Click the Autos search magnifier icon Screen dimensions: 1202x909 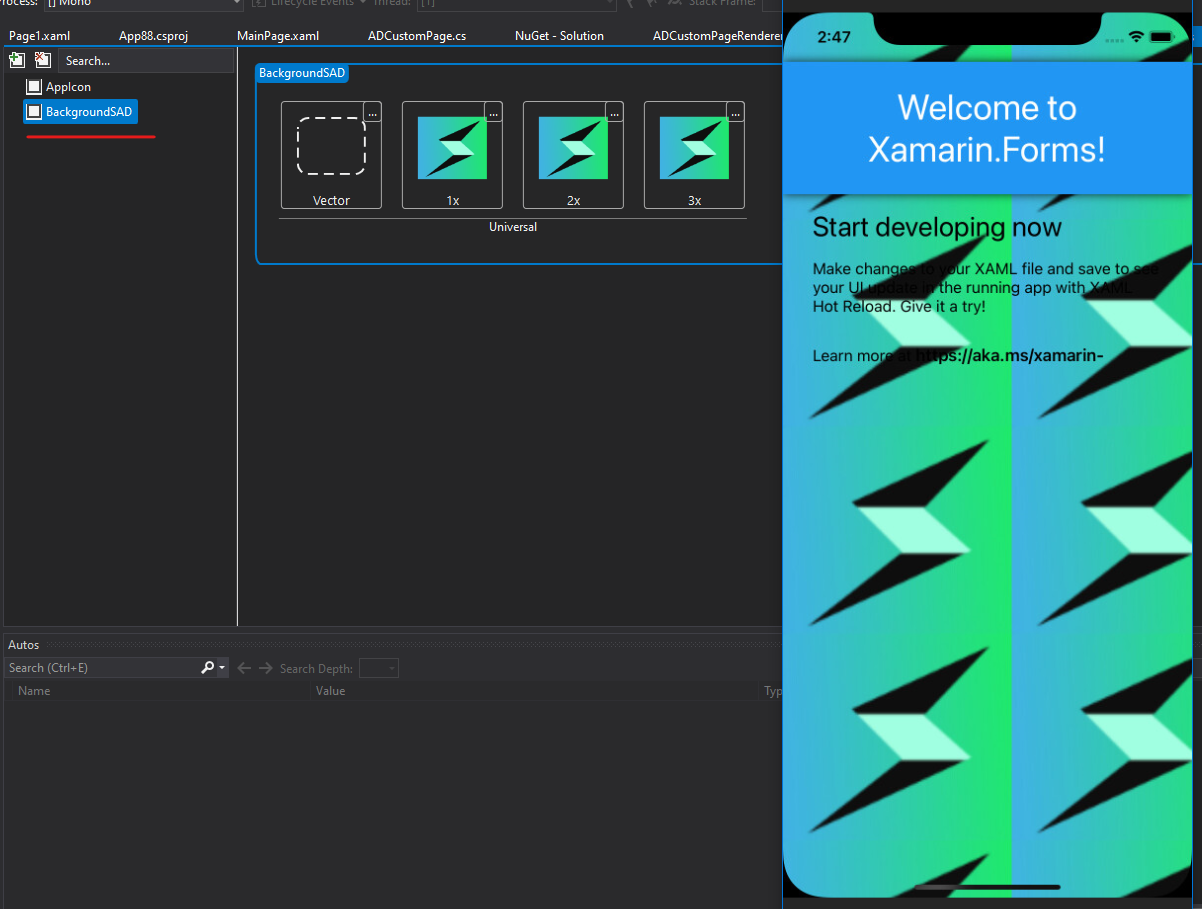(208, 667)
